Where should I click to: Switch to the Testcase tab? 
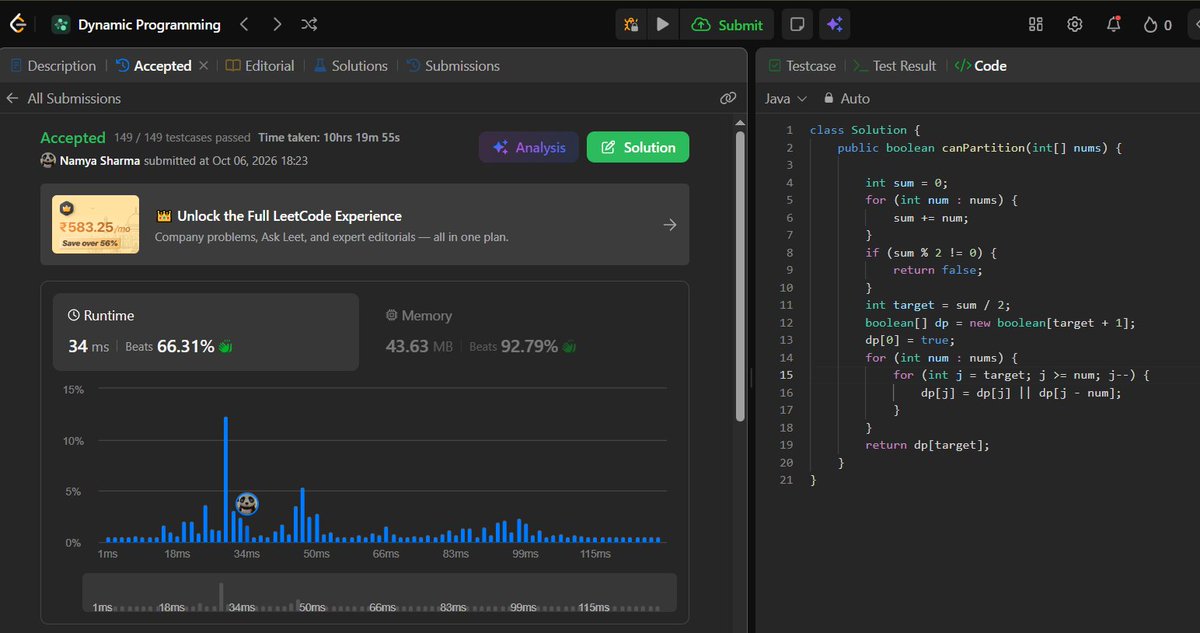pos(802,66)
